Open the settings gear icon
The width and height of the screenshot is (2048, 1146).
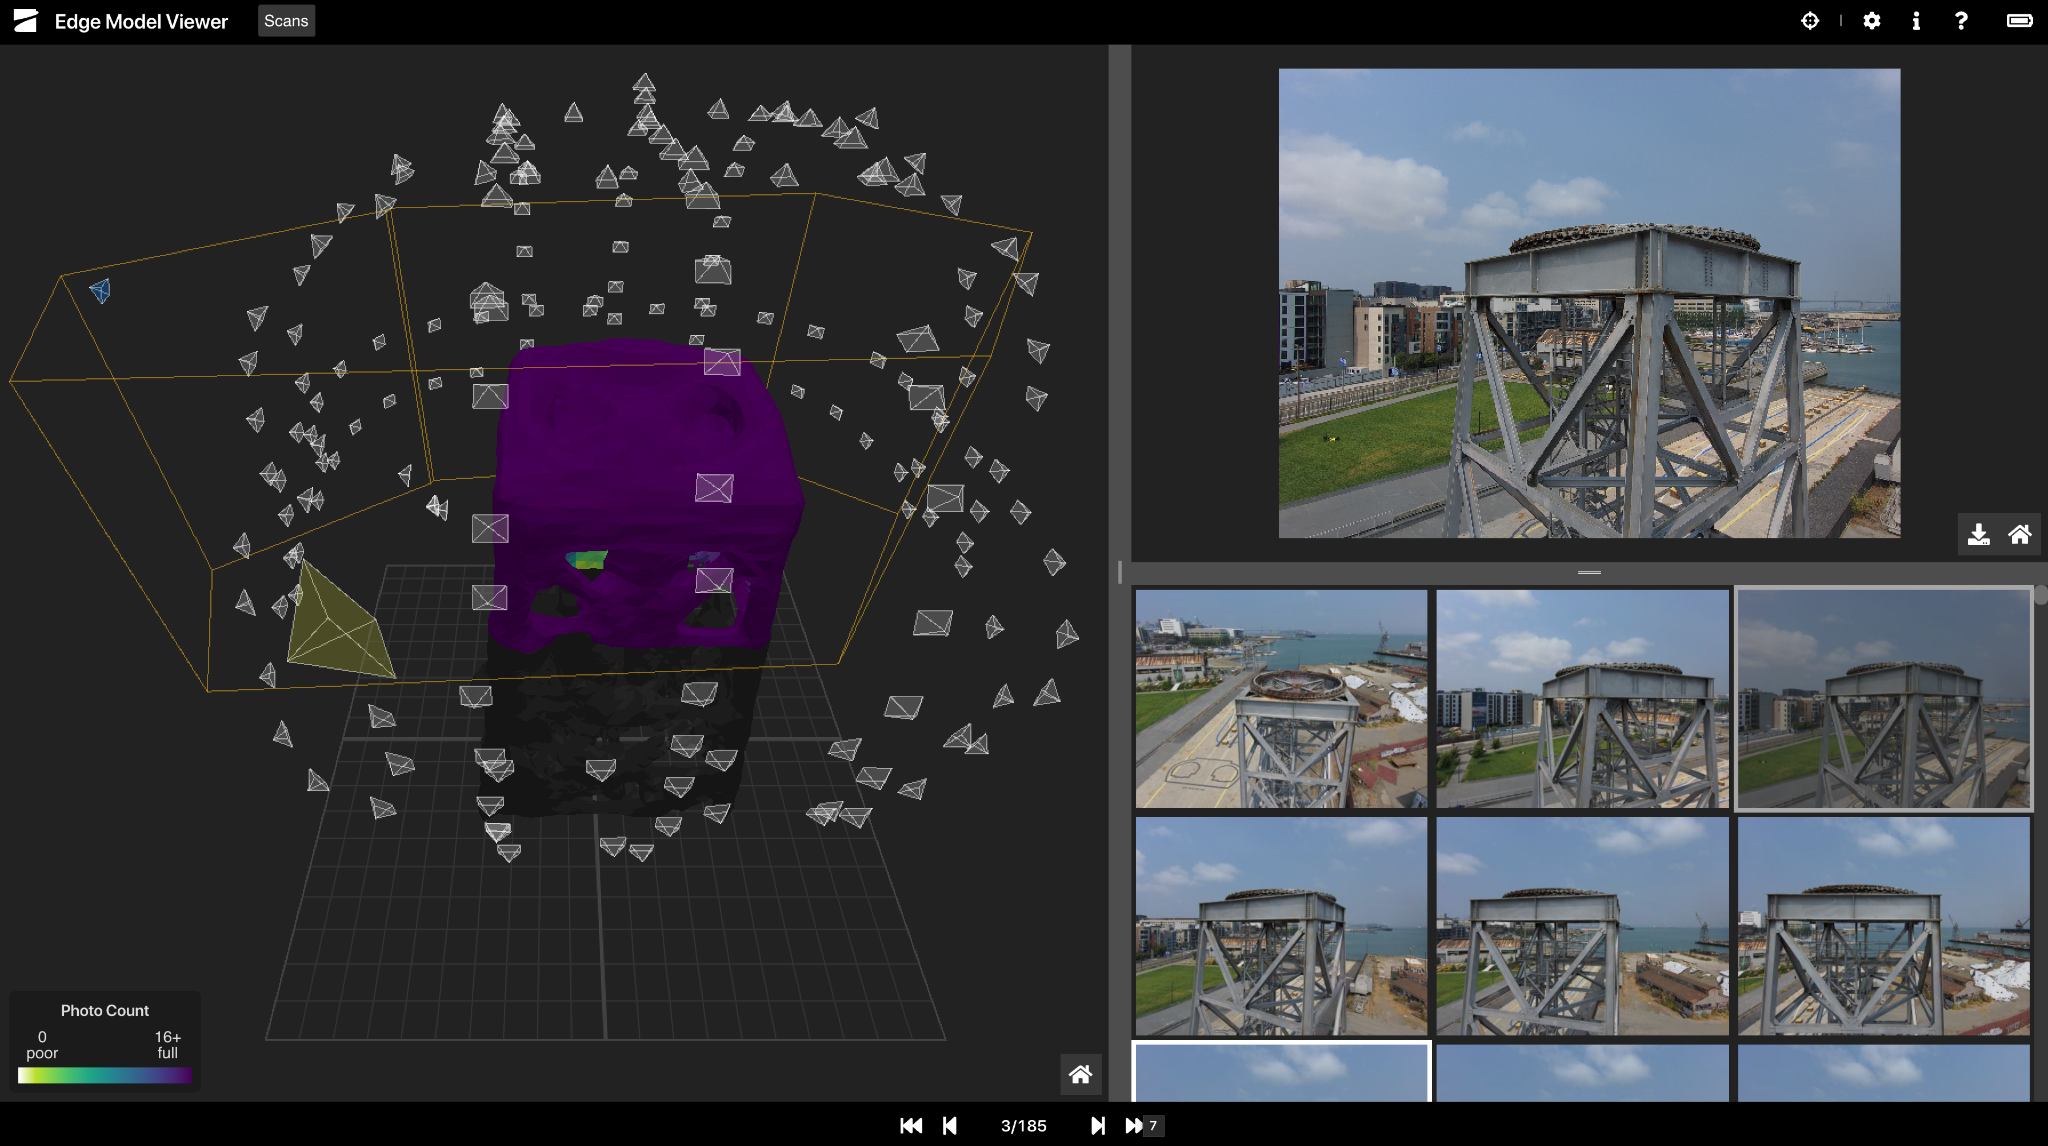[x=1872, y=21]
